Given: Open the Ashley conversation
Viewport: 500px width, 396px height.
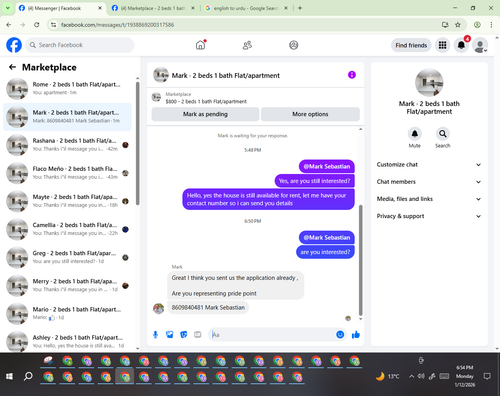Looking at the screenshot, I should tap(67, 341).
